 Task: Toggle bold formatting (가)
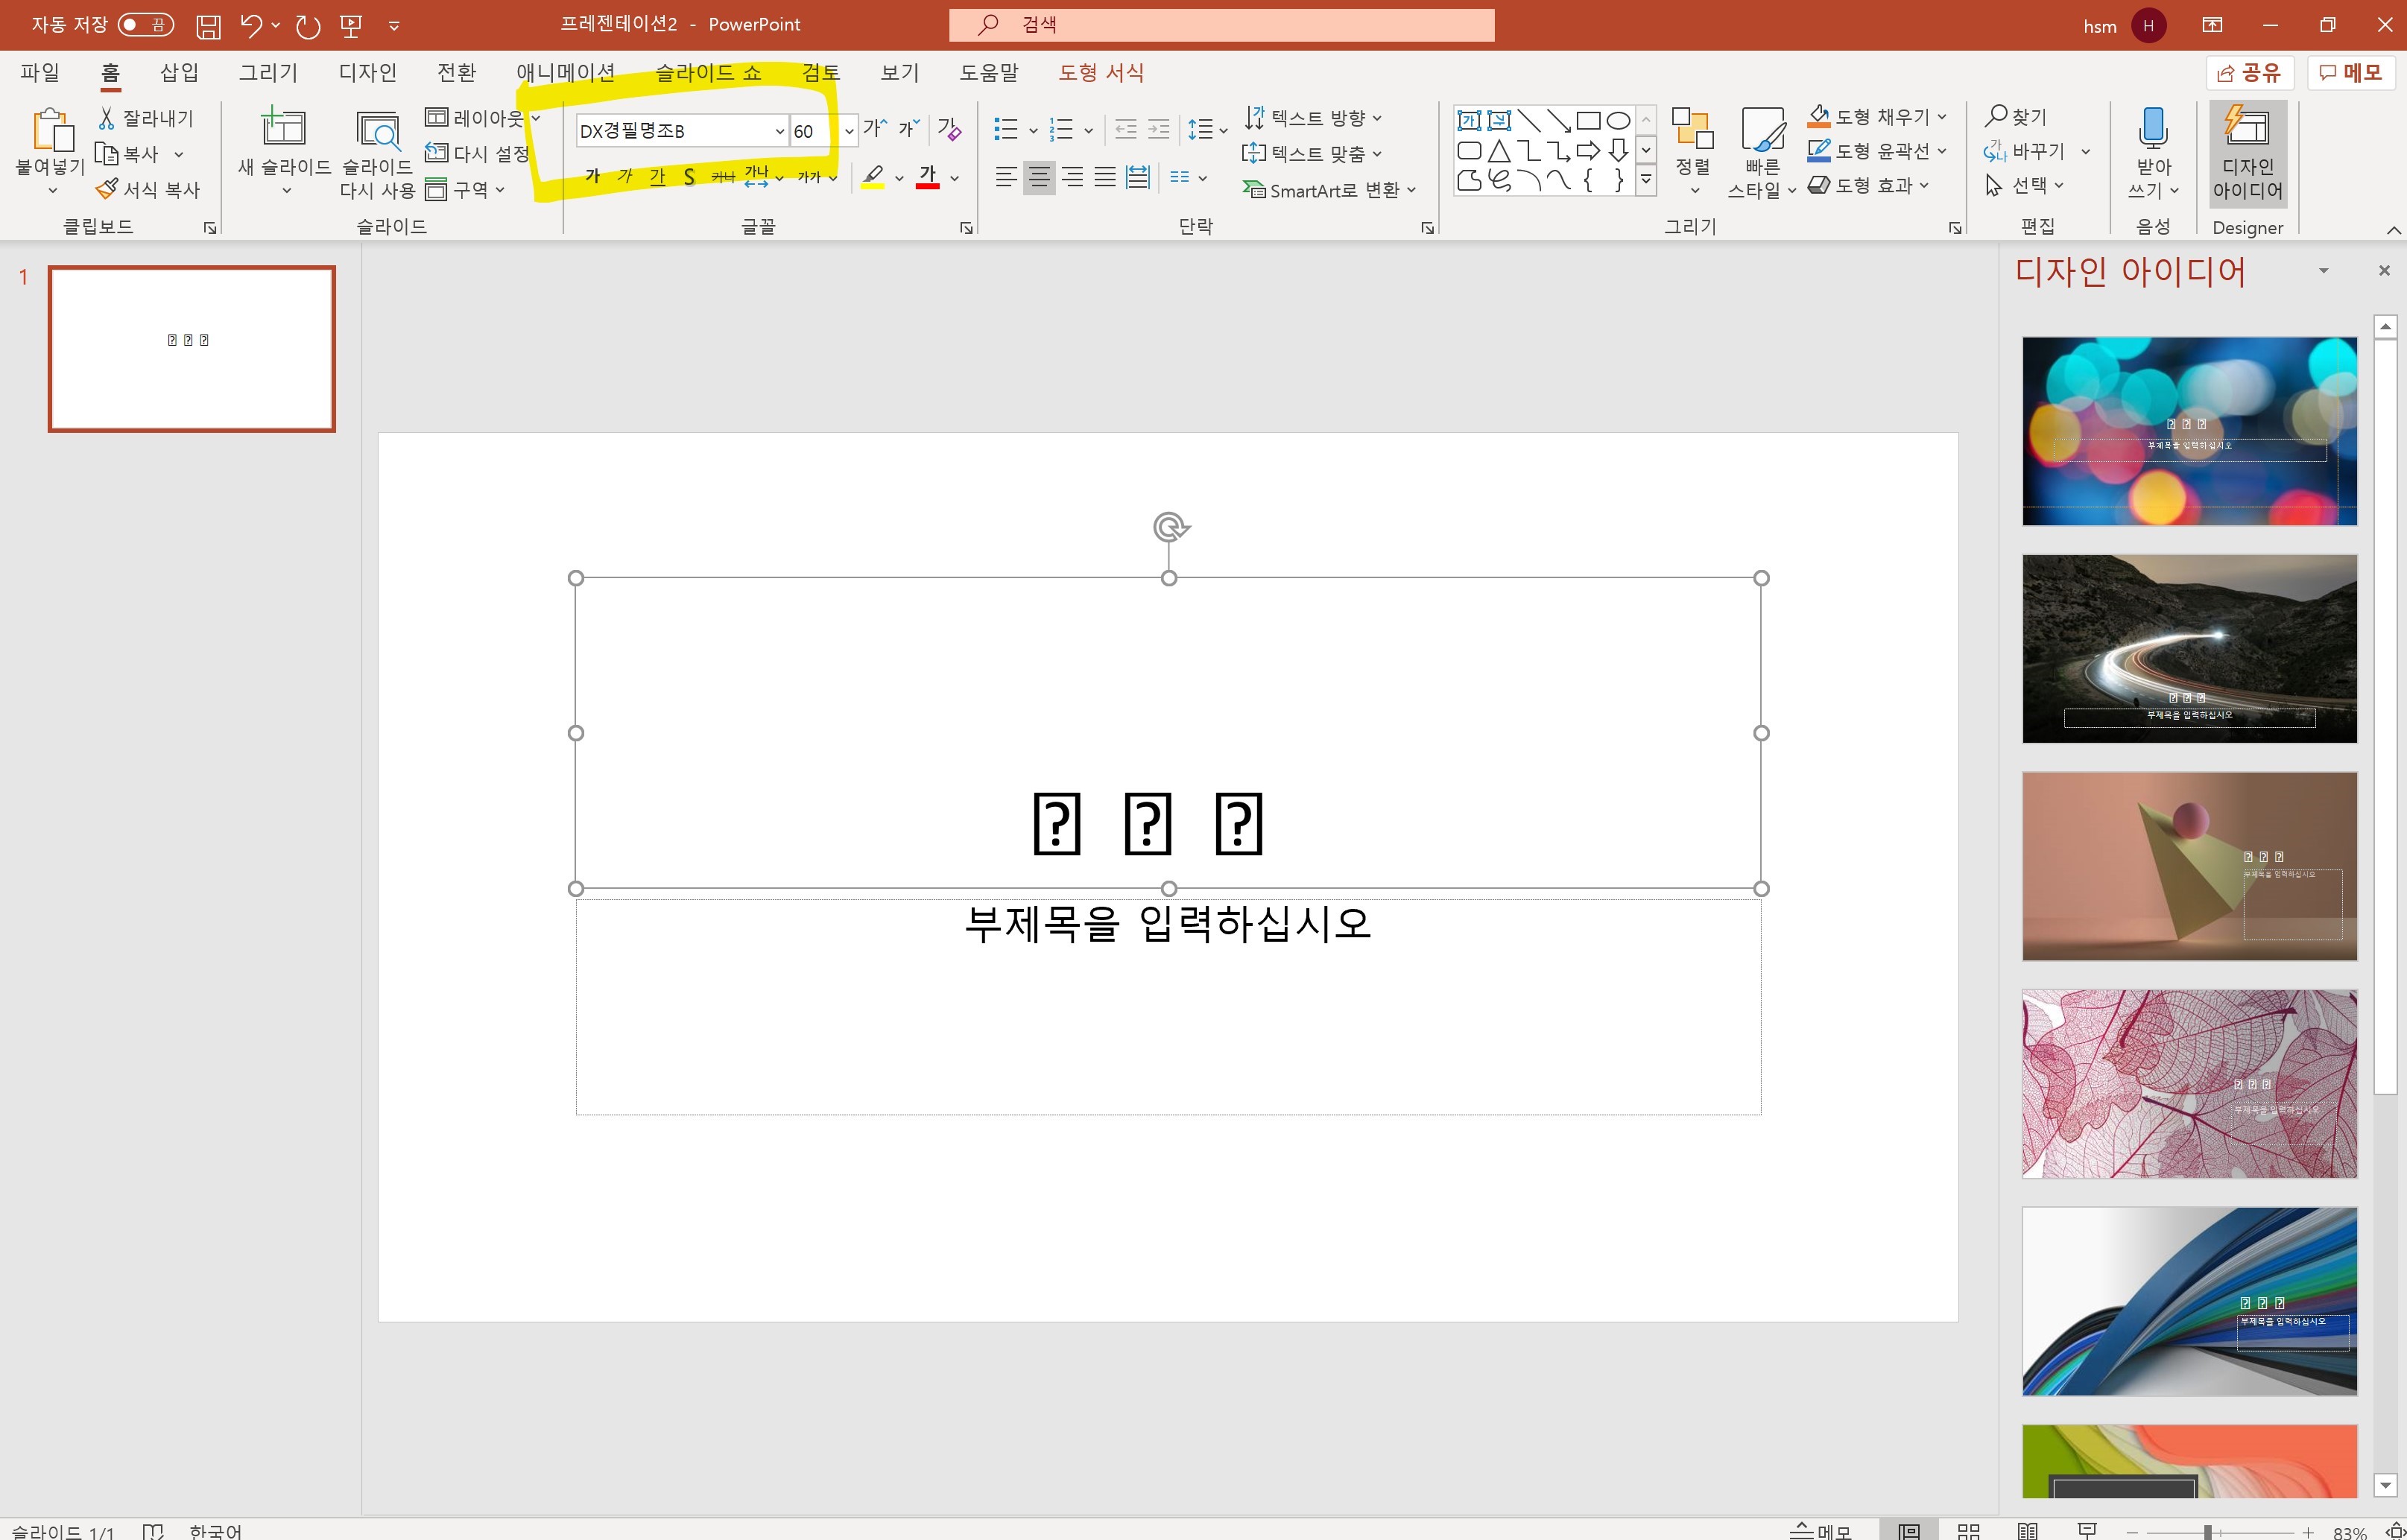593,177
